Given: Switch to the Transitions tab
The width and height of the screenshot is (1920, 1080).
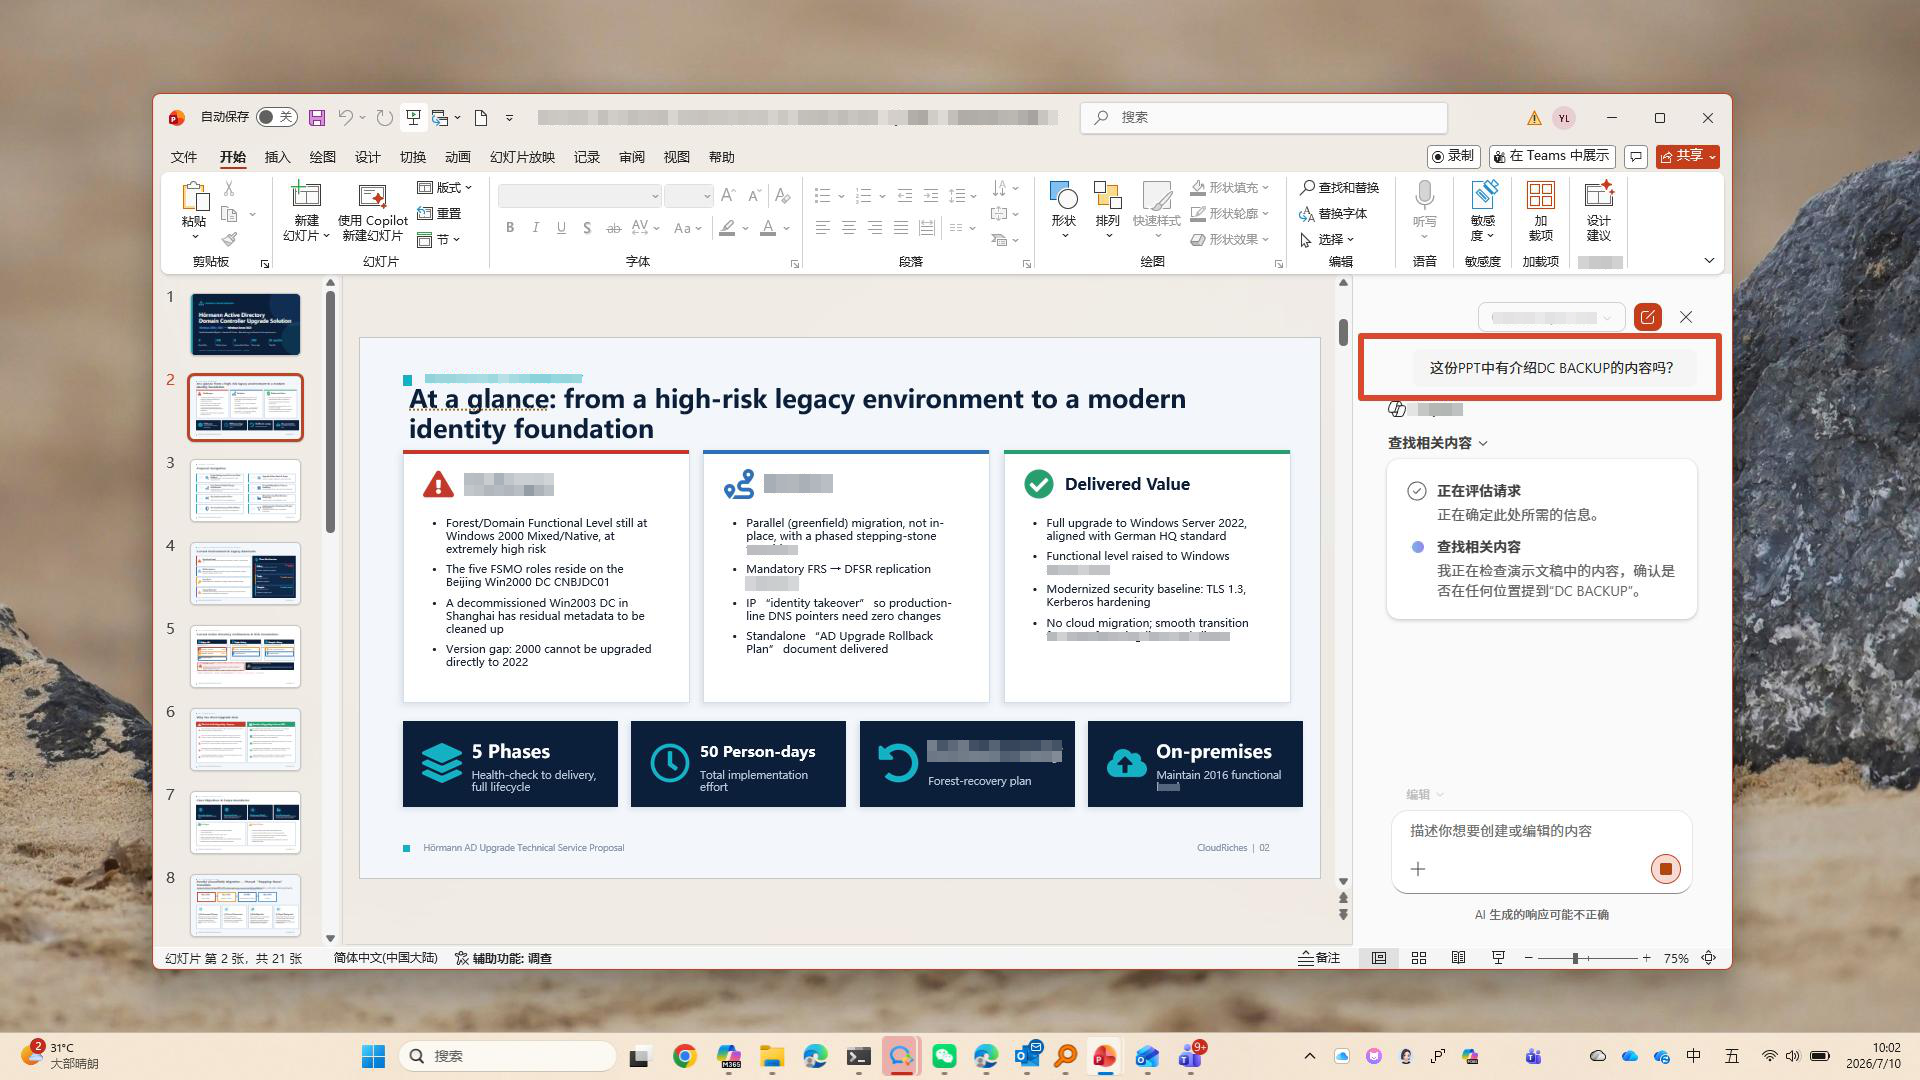Looking at the screenshot, I should point(412,157).
